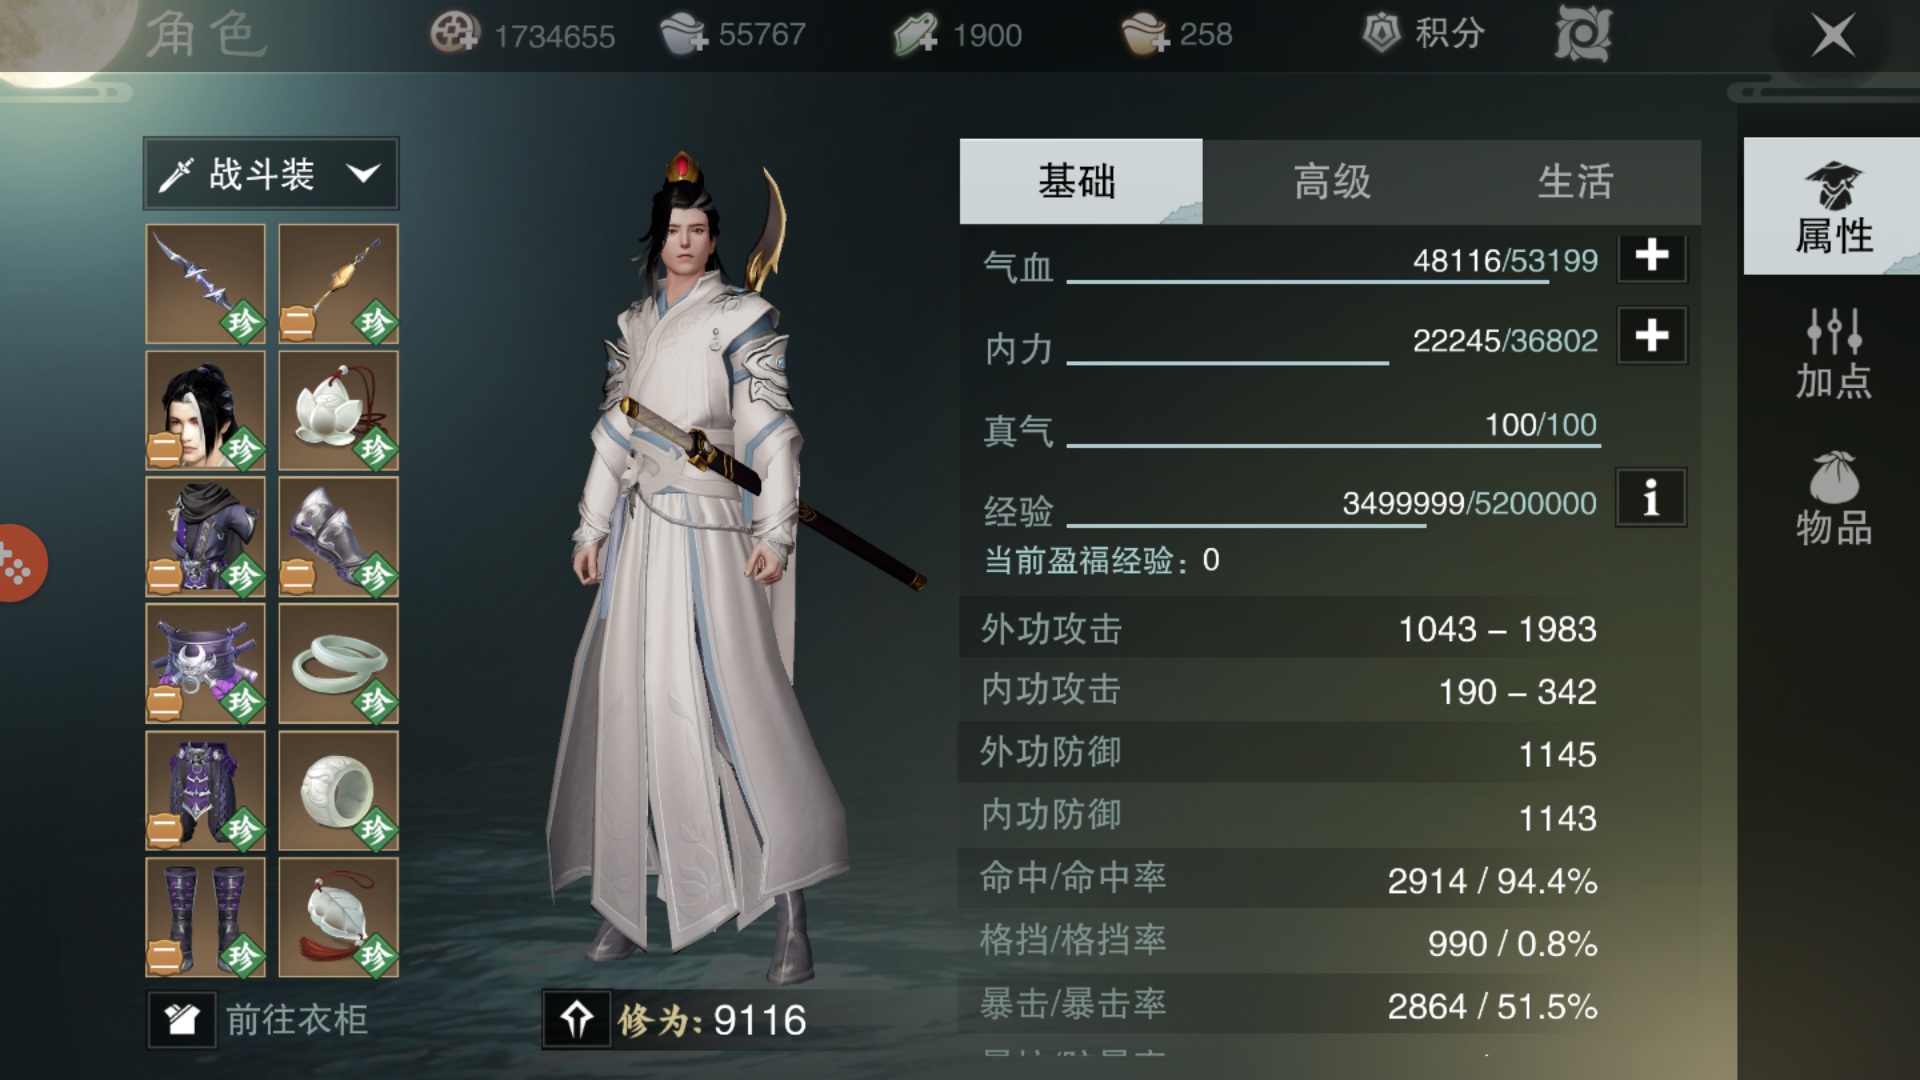
Task: Select the purple boots equipment slot
Action: (x=205, y=917)
